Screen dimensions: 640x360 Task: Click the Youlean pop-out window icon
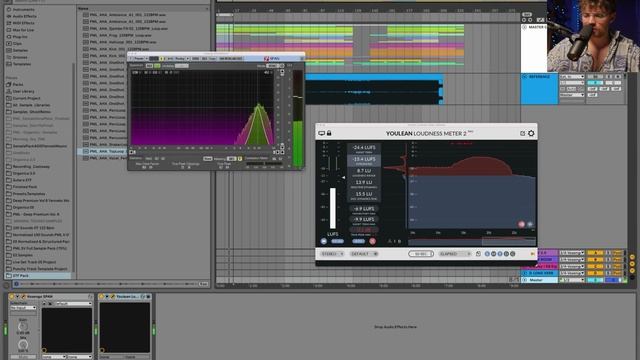coord(522,133)
